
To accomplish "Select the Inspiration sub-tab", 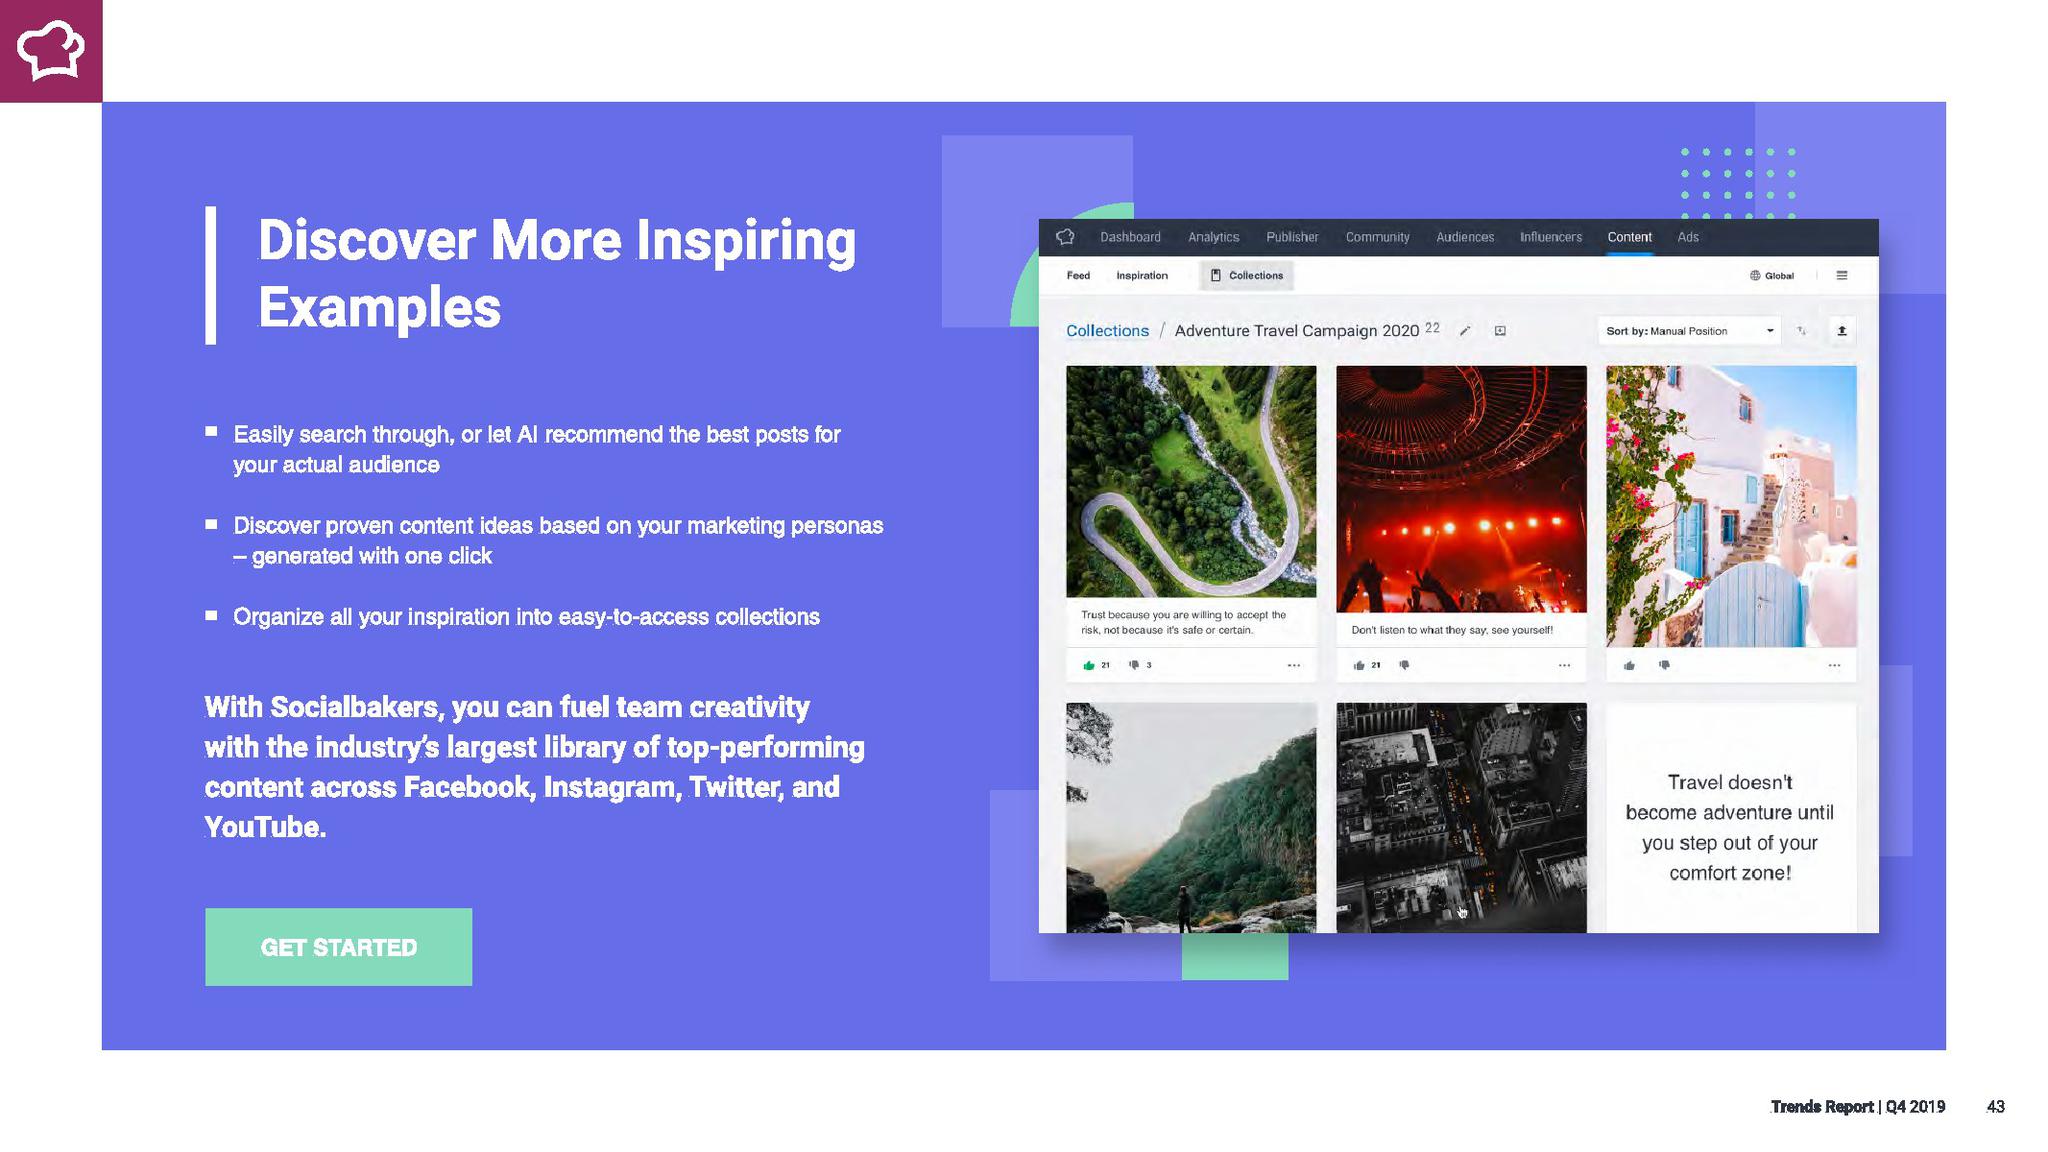I will [x=1141, y=275].
